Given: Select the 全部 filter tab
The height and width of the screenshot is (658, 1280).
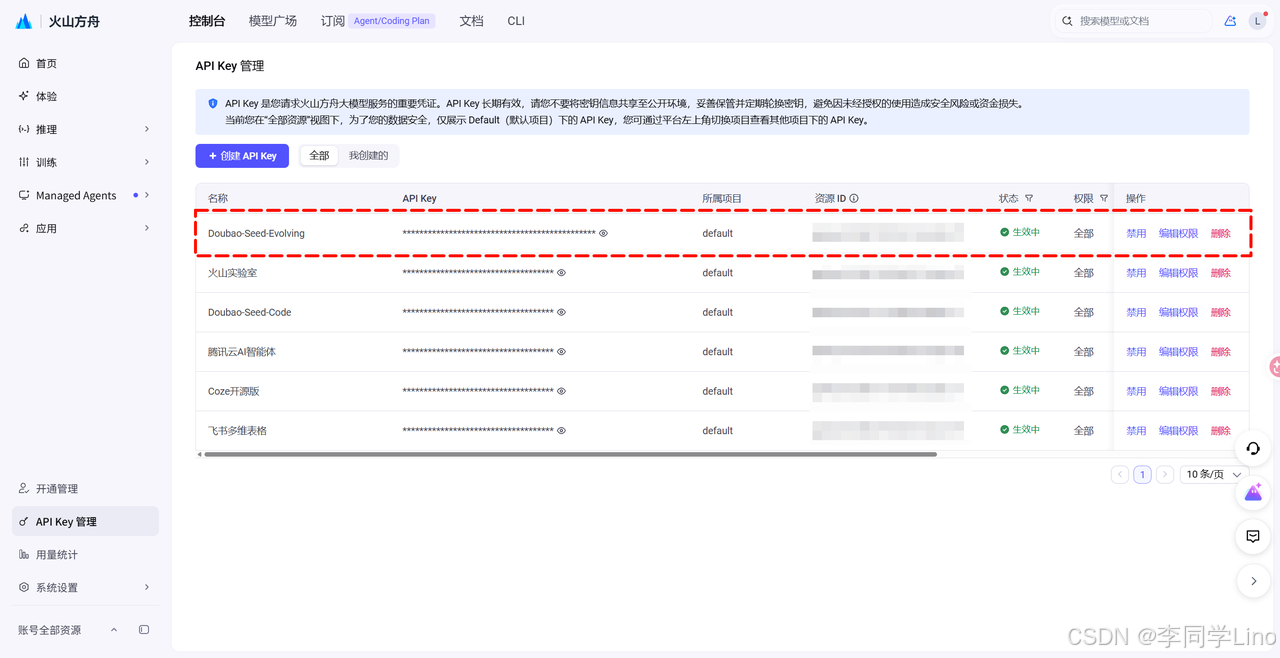Looking at the screenshot, I should click(x=319, y=156).
